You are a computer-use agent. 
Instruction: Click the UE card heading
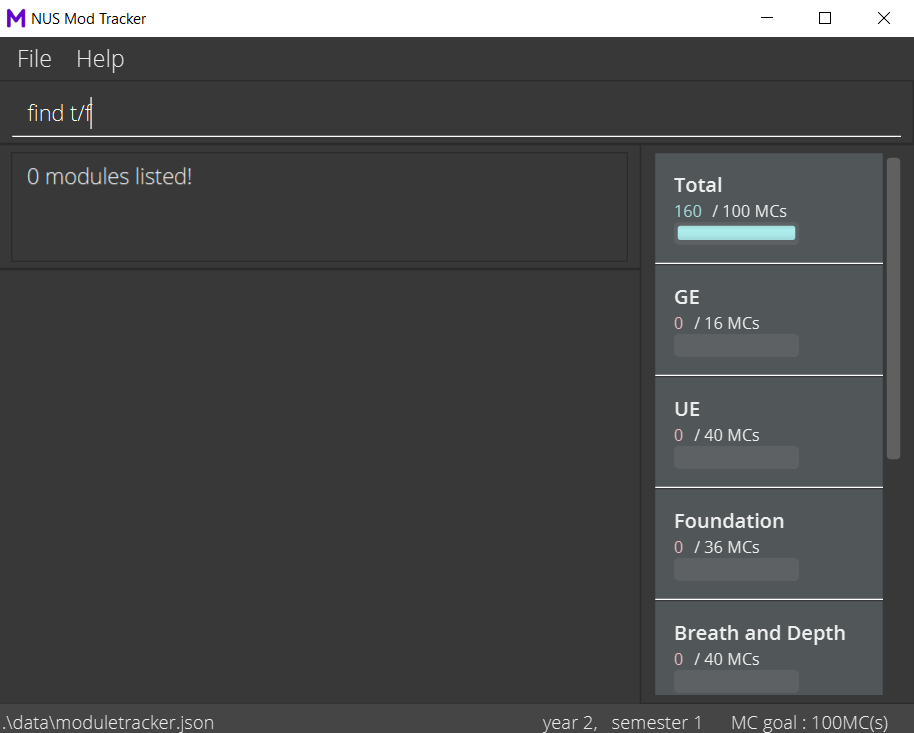[687, 409]
